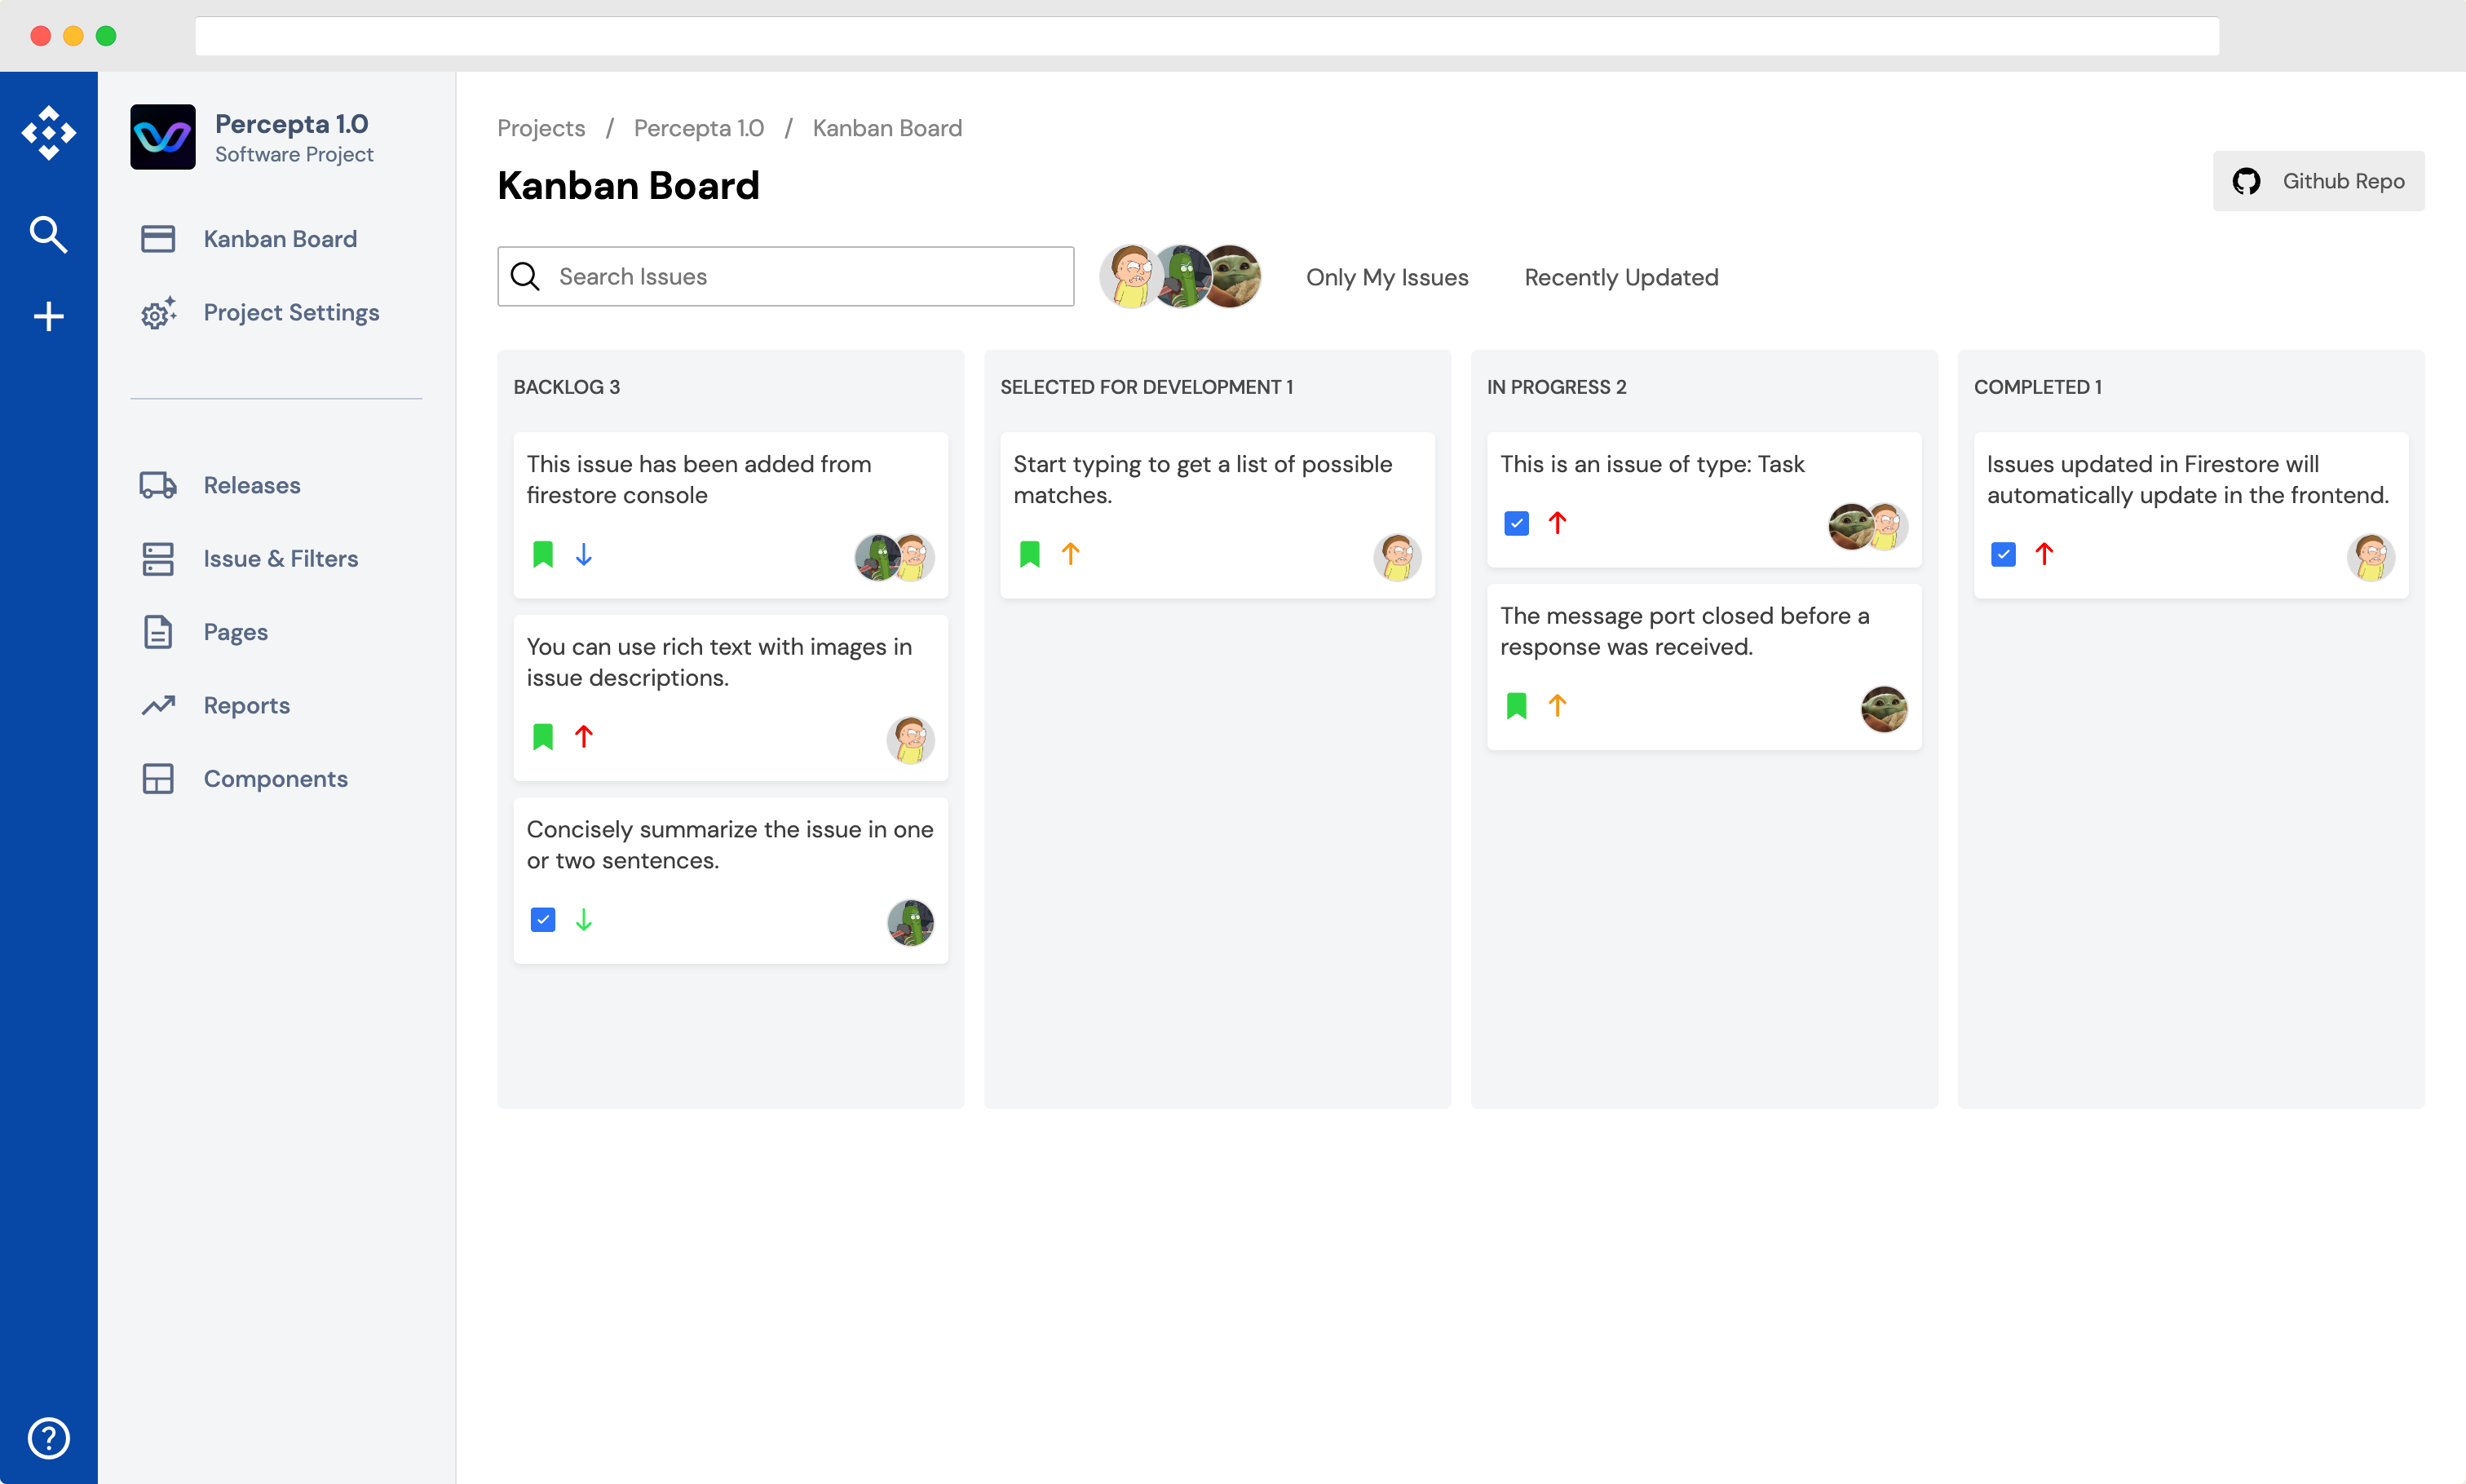
Task: Click the Components layout icon
Action: coord(158,779)
